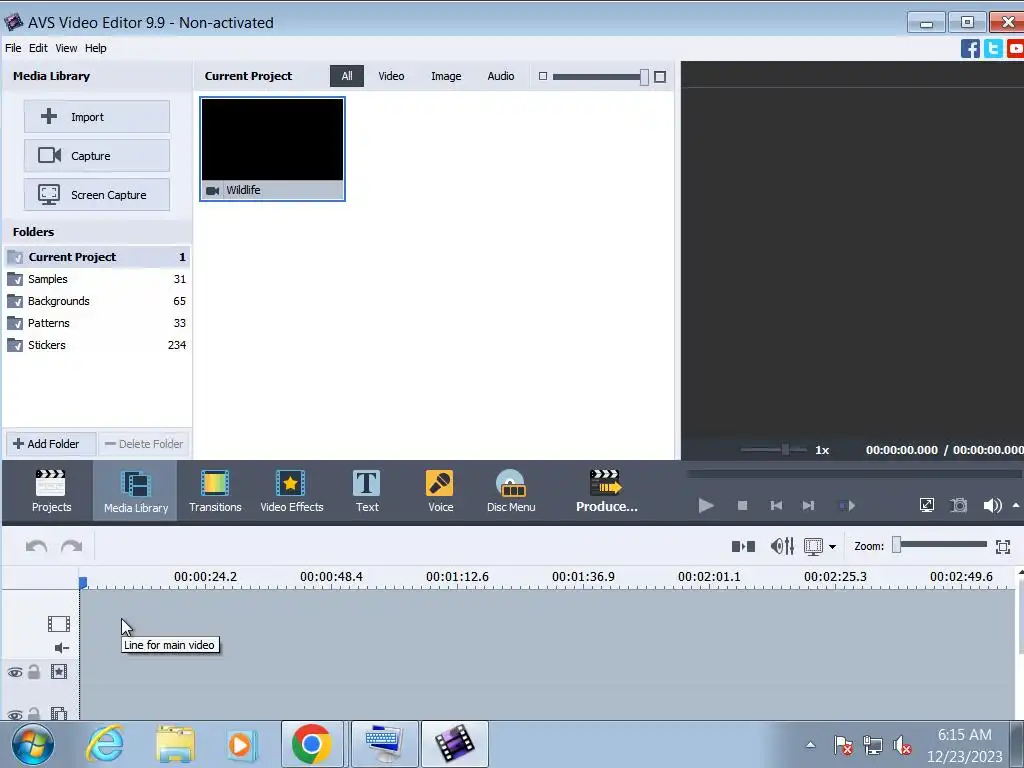
Task: Filter media library by Image
Action: [x=446, y=76]
